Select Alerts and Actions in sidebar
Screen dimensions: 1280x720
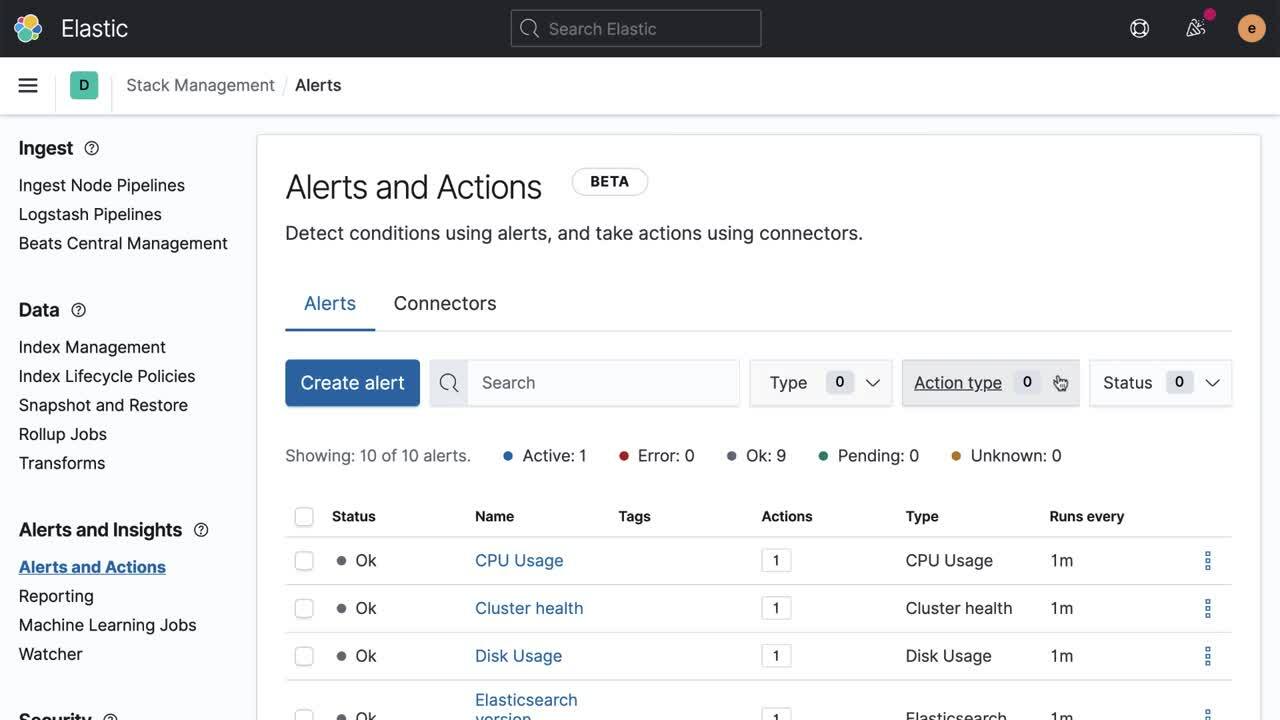point(92,567)
